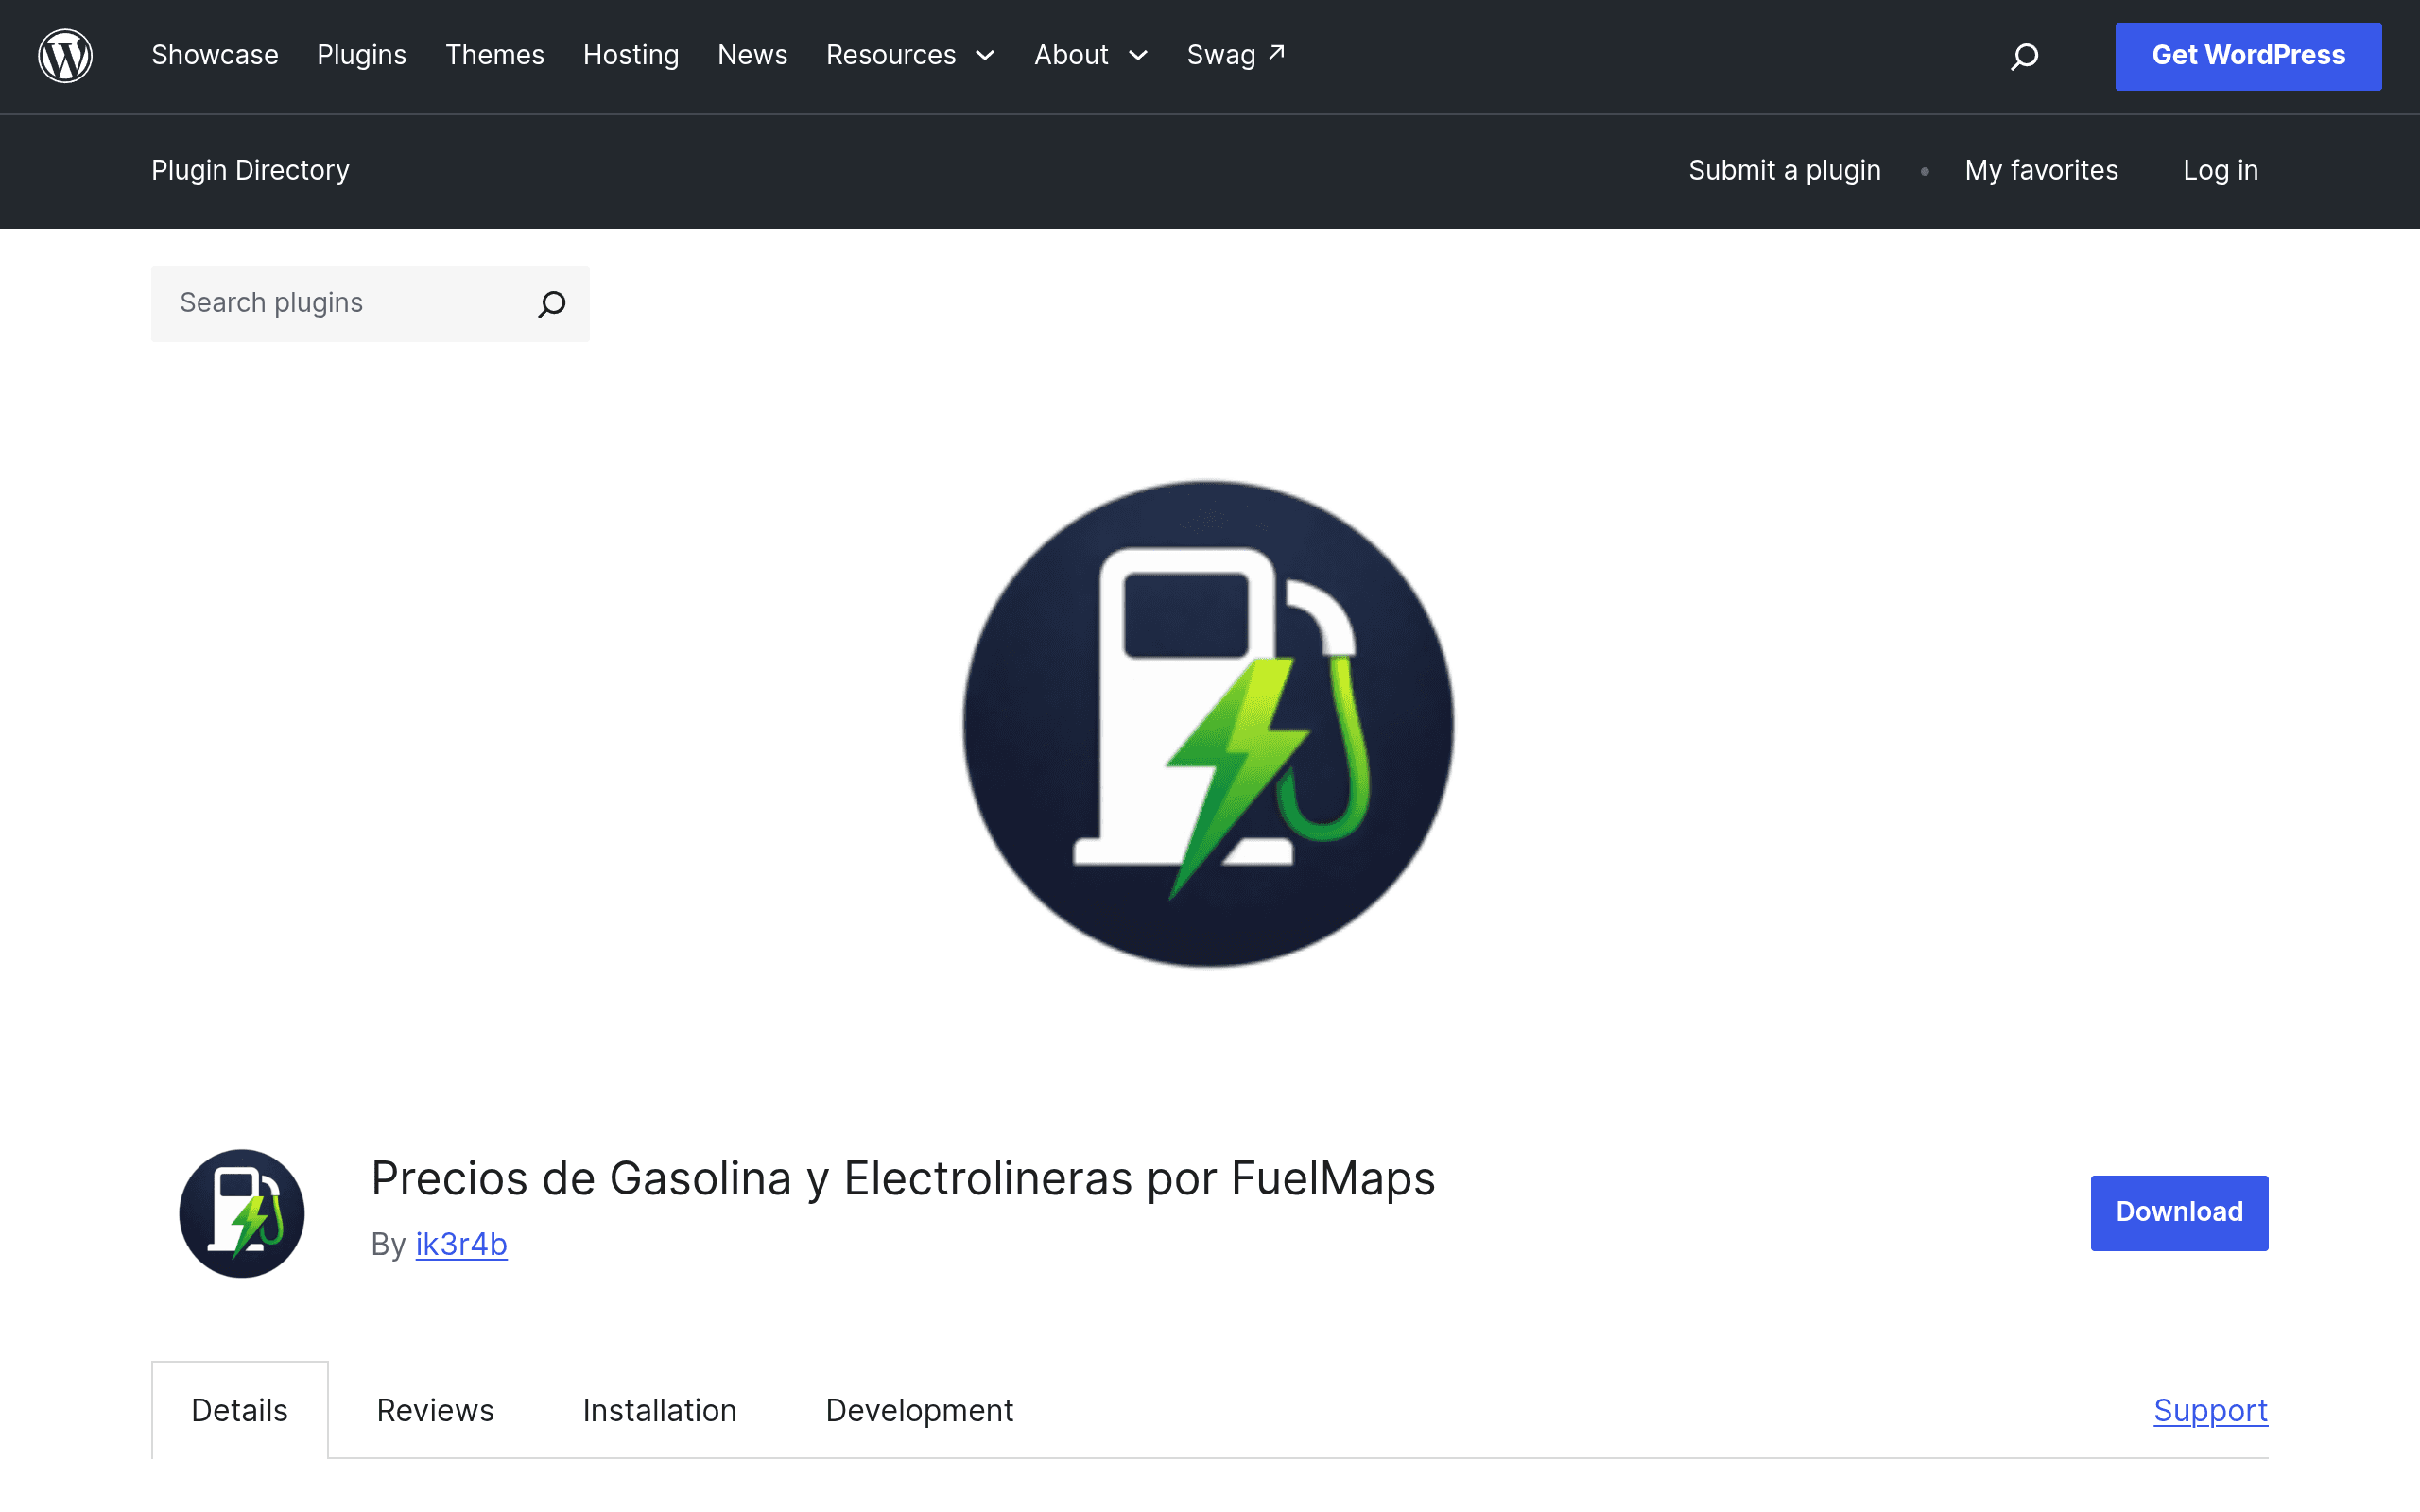Open the Plugin Directory link
The width and height of the screenshot is (2420, 1512).
250,171
